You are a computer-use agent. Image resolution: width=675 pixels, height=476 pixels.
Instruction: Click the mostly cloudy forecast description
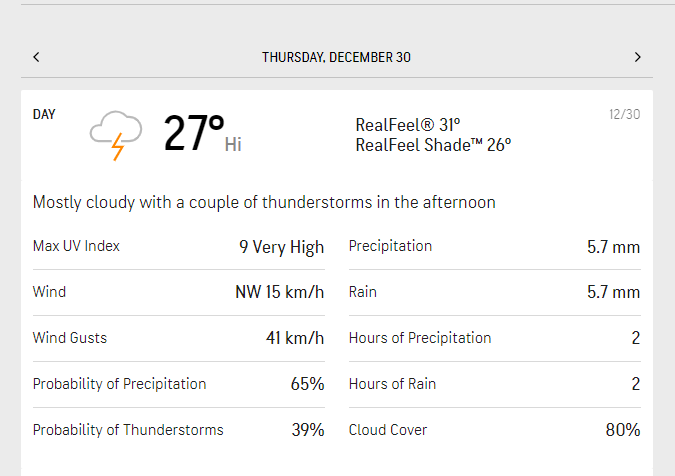(x=264, y=202)
